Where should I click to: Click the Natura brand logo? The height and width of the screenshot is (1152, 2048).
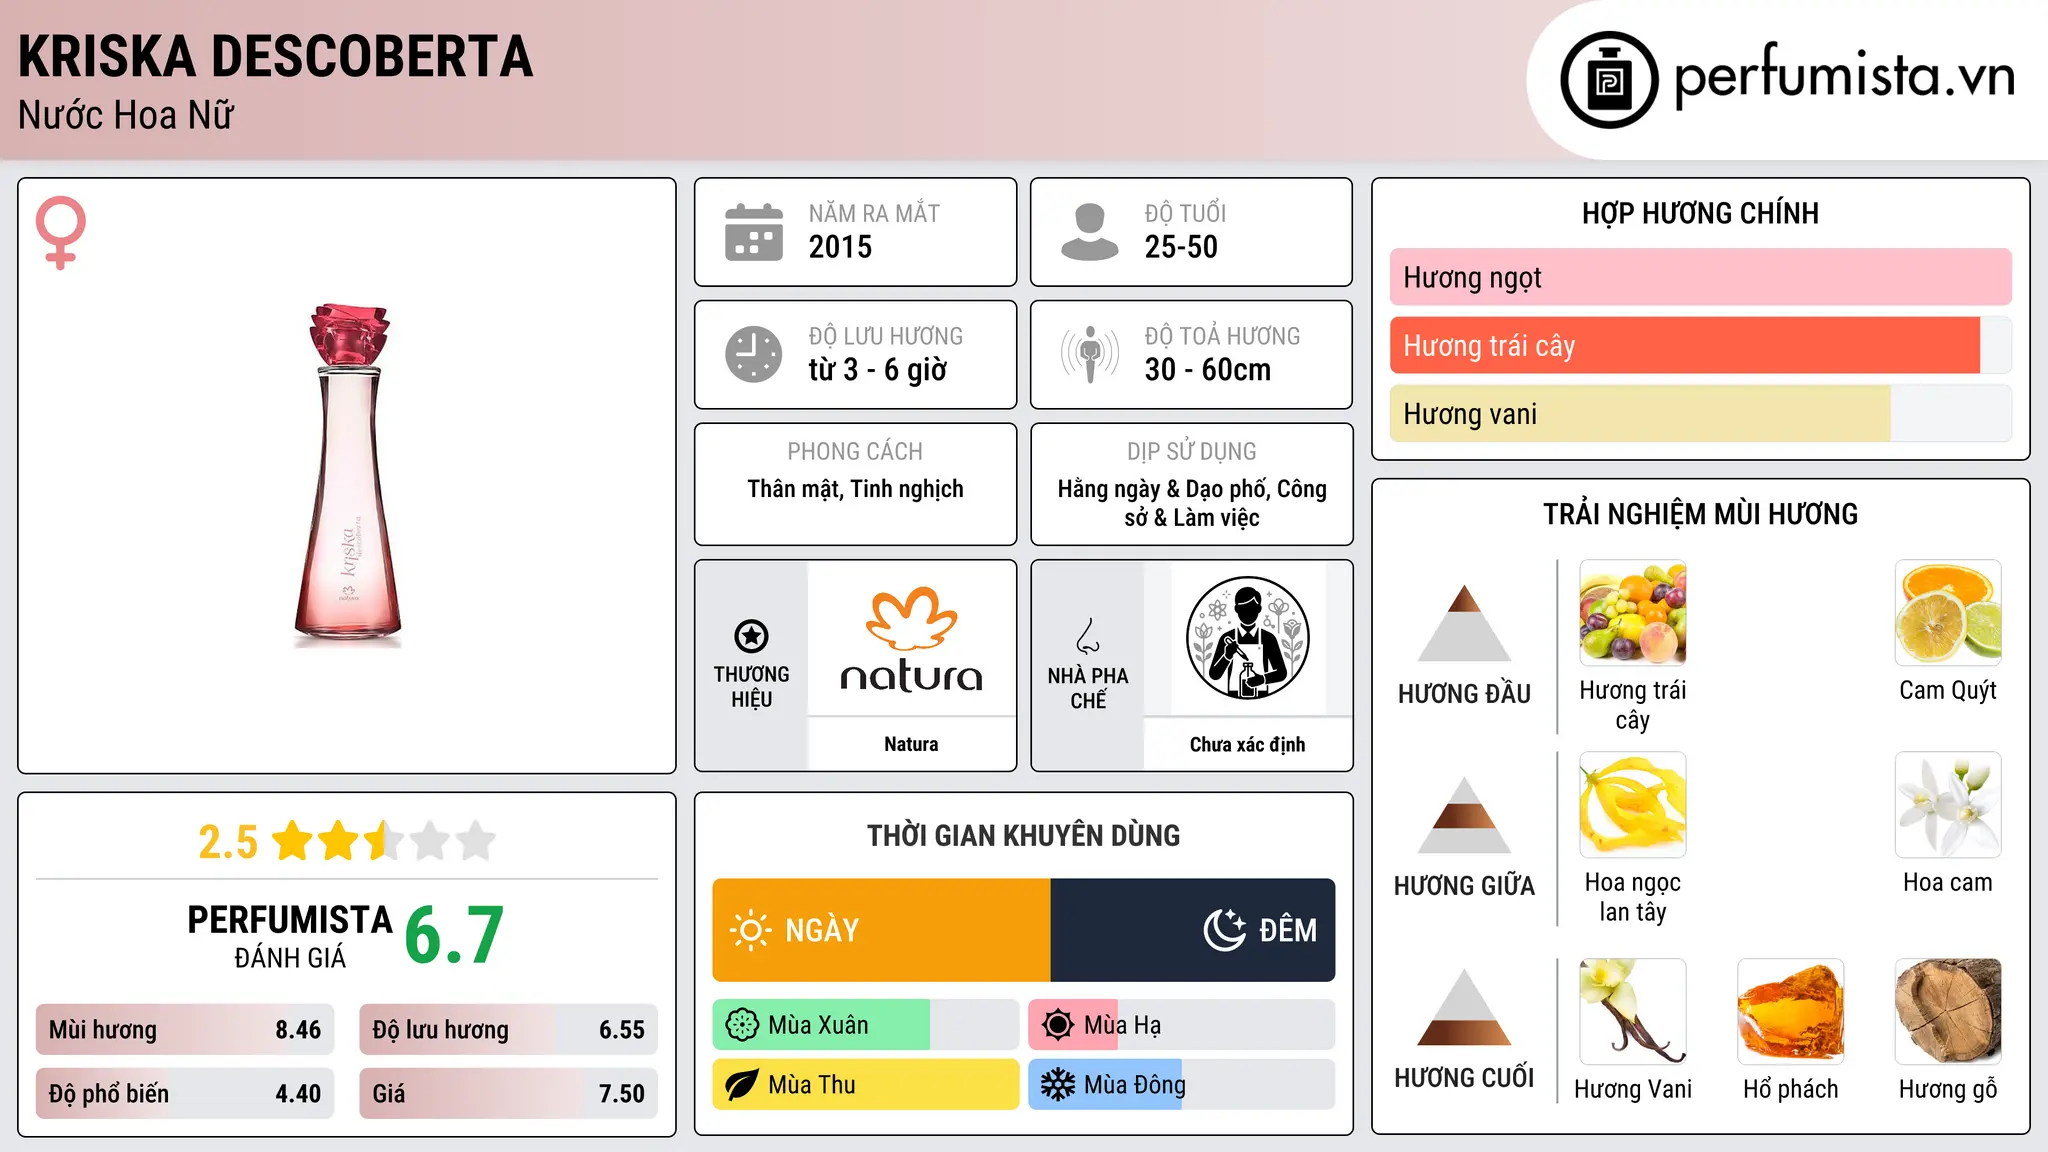pos(911,640)
